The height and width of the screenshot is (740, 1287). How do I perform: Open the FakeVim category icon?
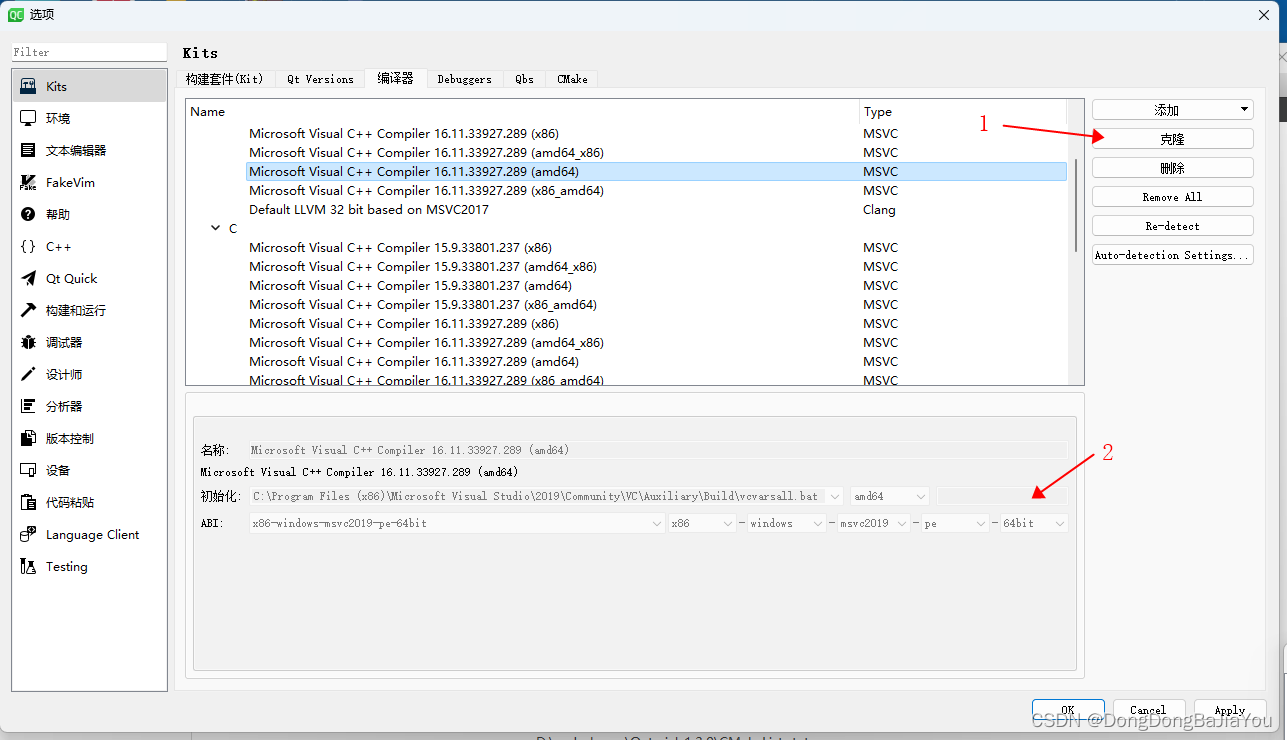pyautogui.click(x=28, y=183)
